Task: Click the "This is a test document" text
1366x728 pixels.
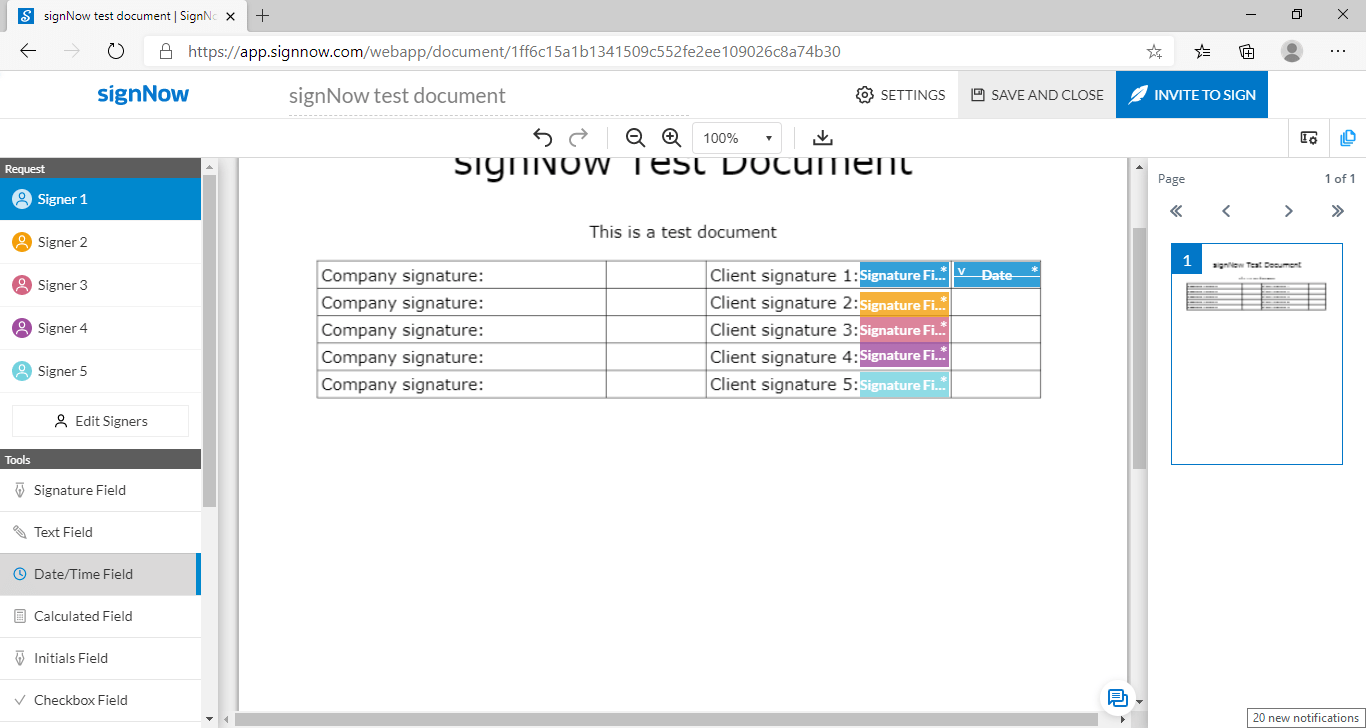Action: [x=683, y=232]
